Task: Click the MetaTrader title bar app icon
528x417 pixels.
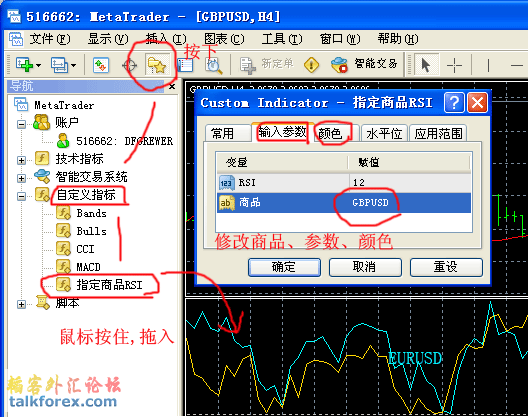Action: click(14, 16)
